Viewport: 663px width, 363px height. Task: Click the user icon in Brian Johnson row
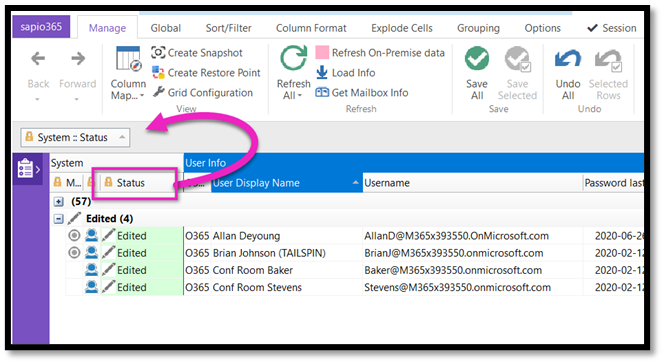click(x=91, y=253)
